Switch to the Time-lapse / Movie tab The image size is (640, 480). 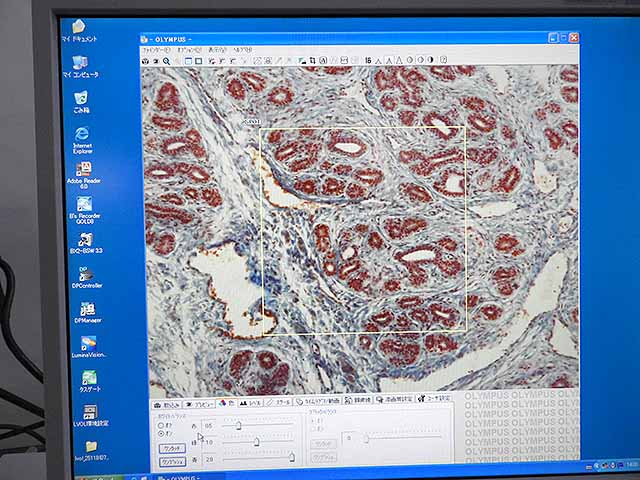click(x=318, y=401)
